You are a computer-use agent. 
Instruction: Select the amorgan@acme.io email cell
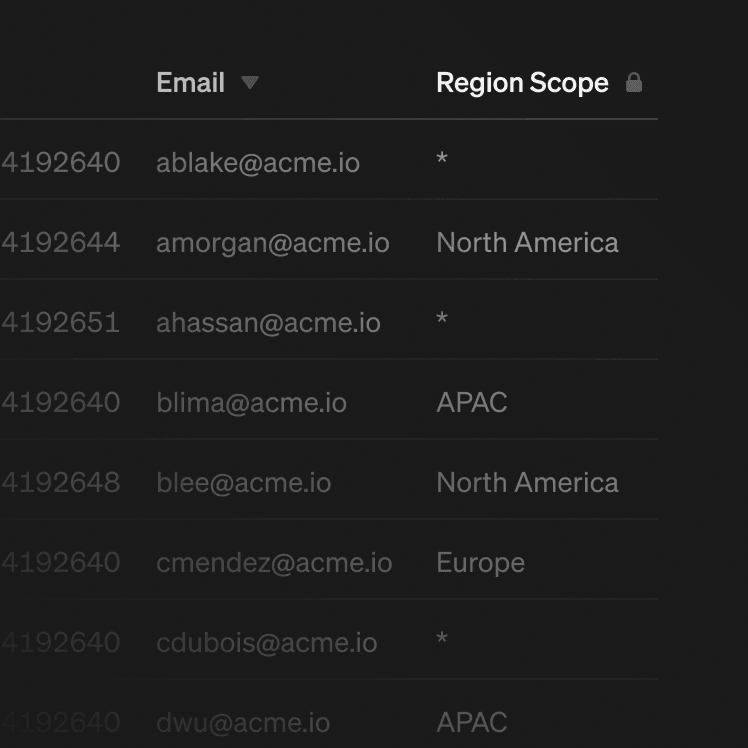pos(273,242)
